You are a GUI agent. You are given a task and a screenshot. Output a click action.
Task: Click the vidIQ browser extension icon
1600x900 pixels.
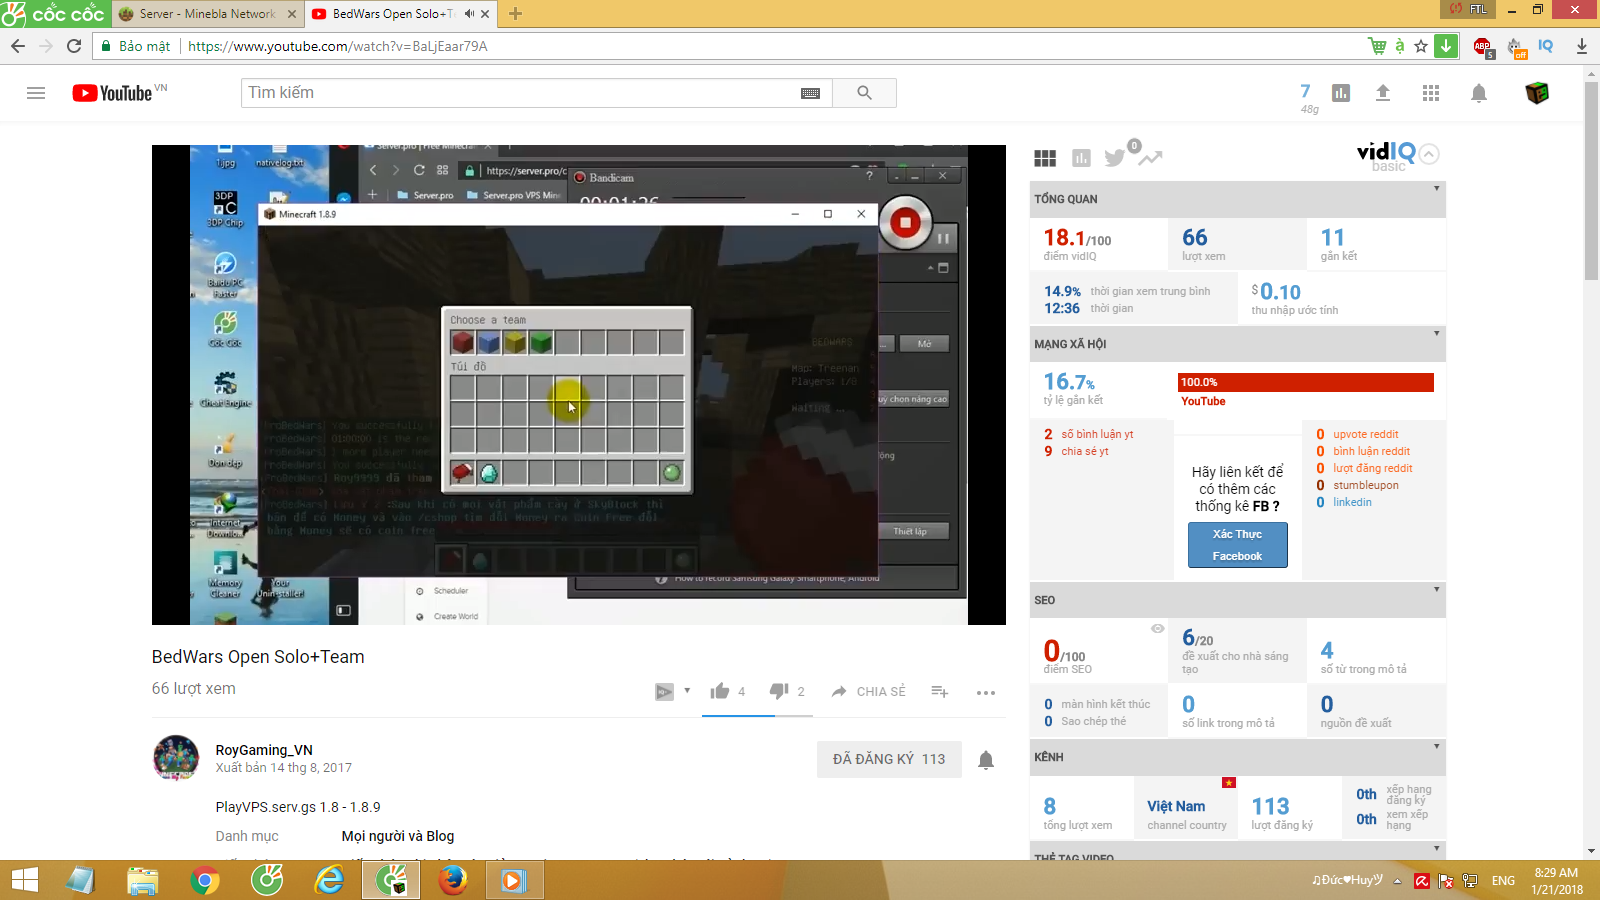click(x=1545, y=46)
